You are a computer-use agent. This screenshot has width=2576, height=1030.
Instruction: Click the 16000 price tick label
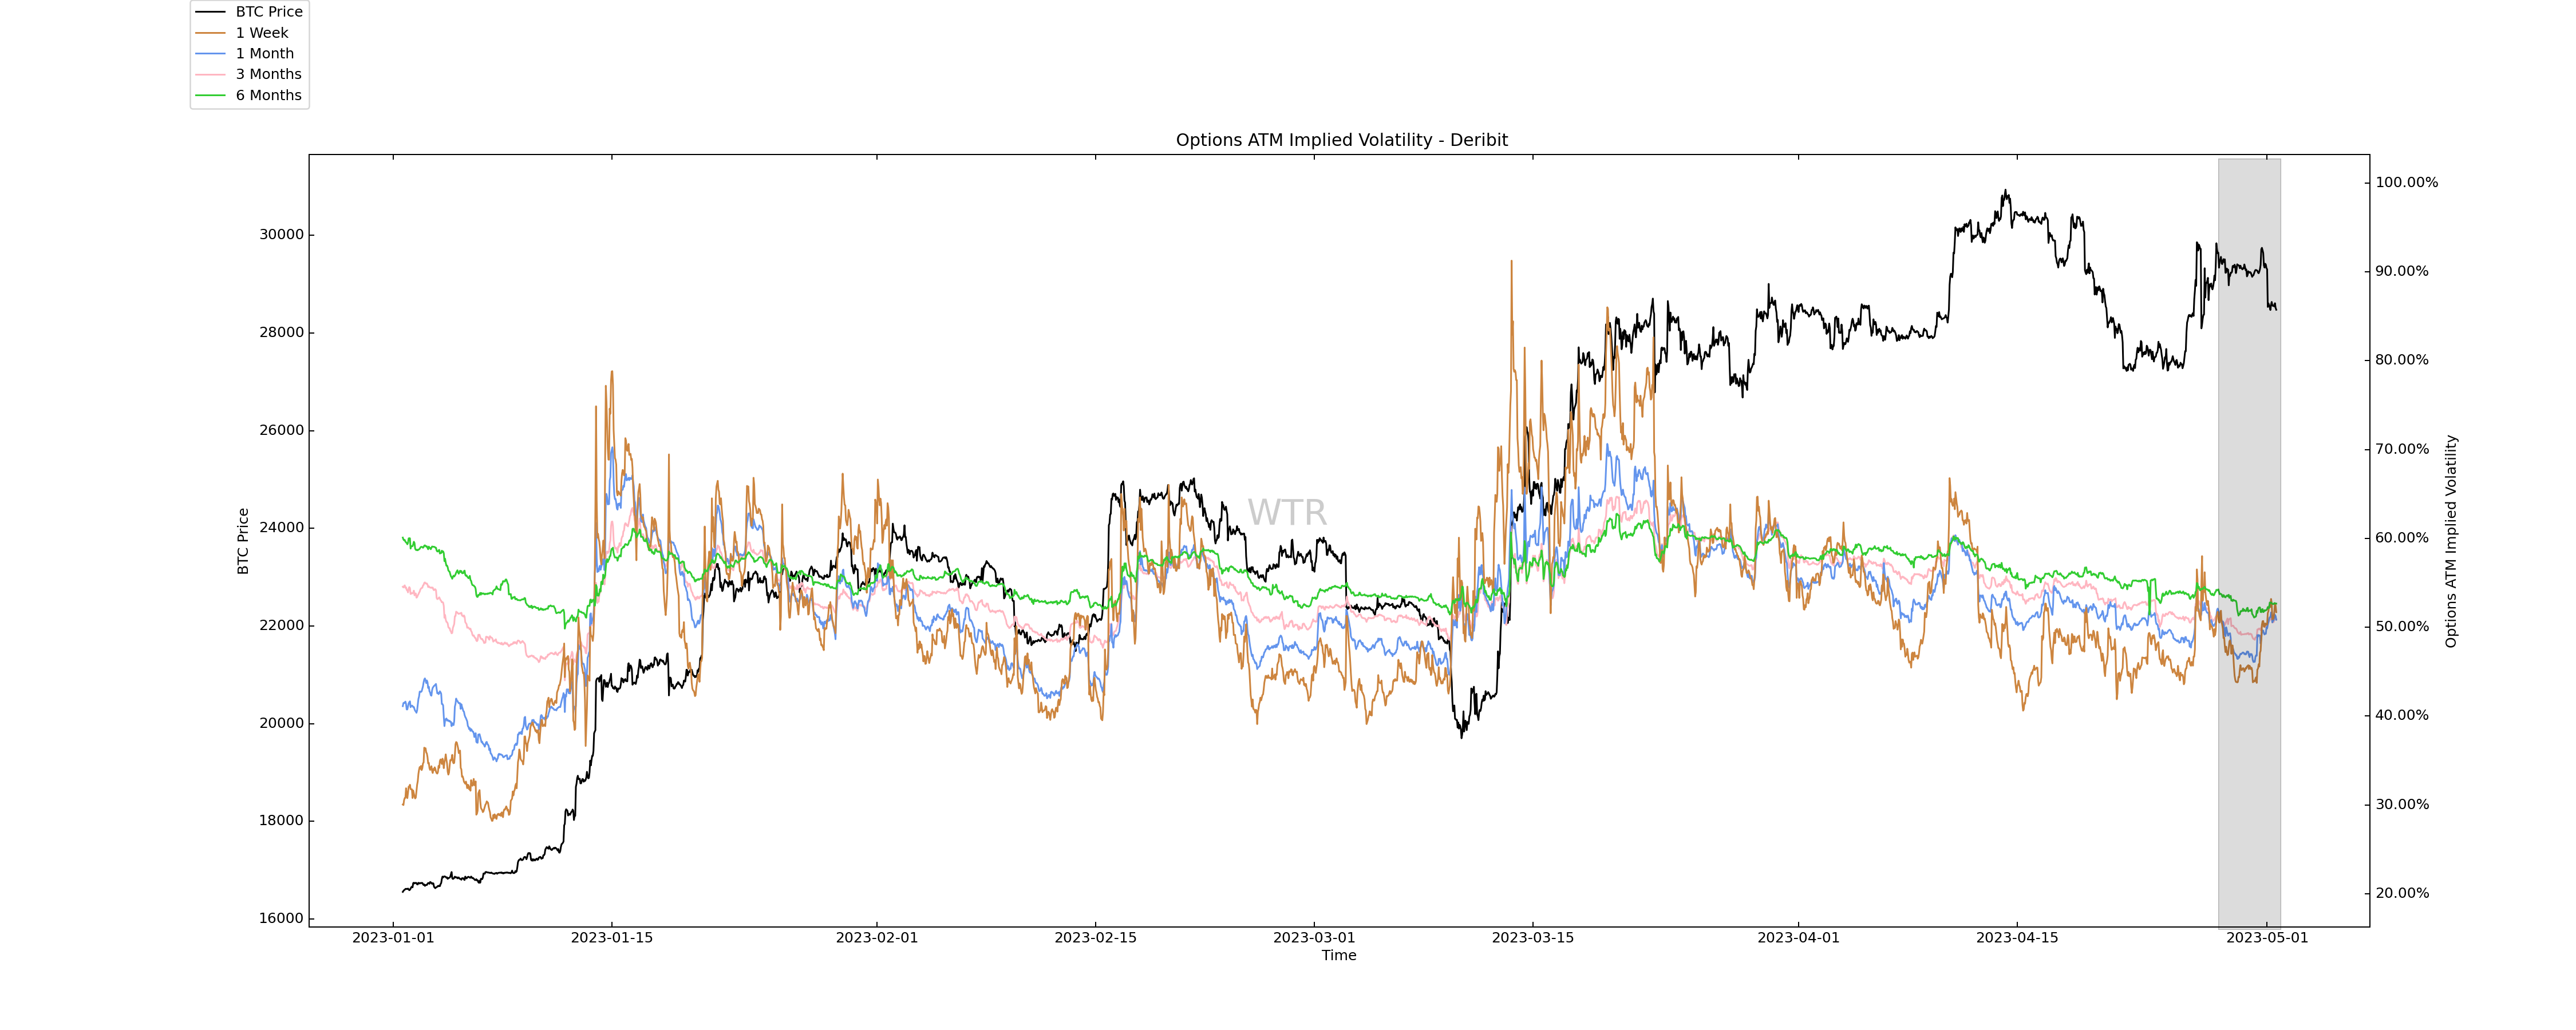point(281,918)
